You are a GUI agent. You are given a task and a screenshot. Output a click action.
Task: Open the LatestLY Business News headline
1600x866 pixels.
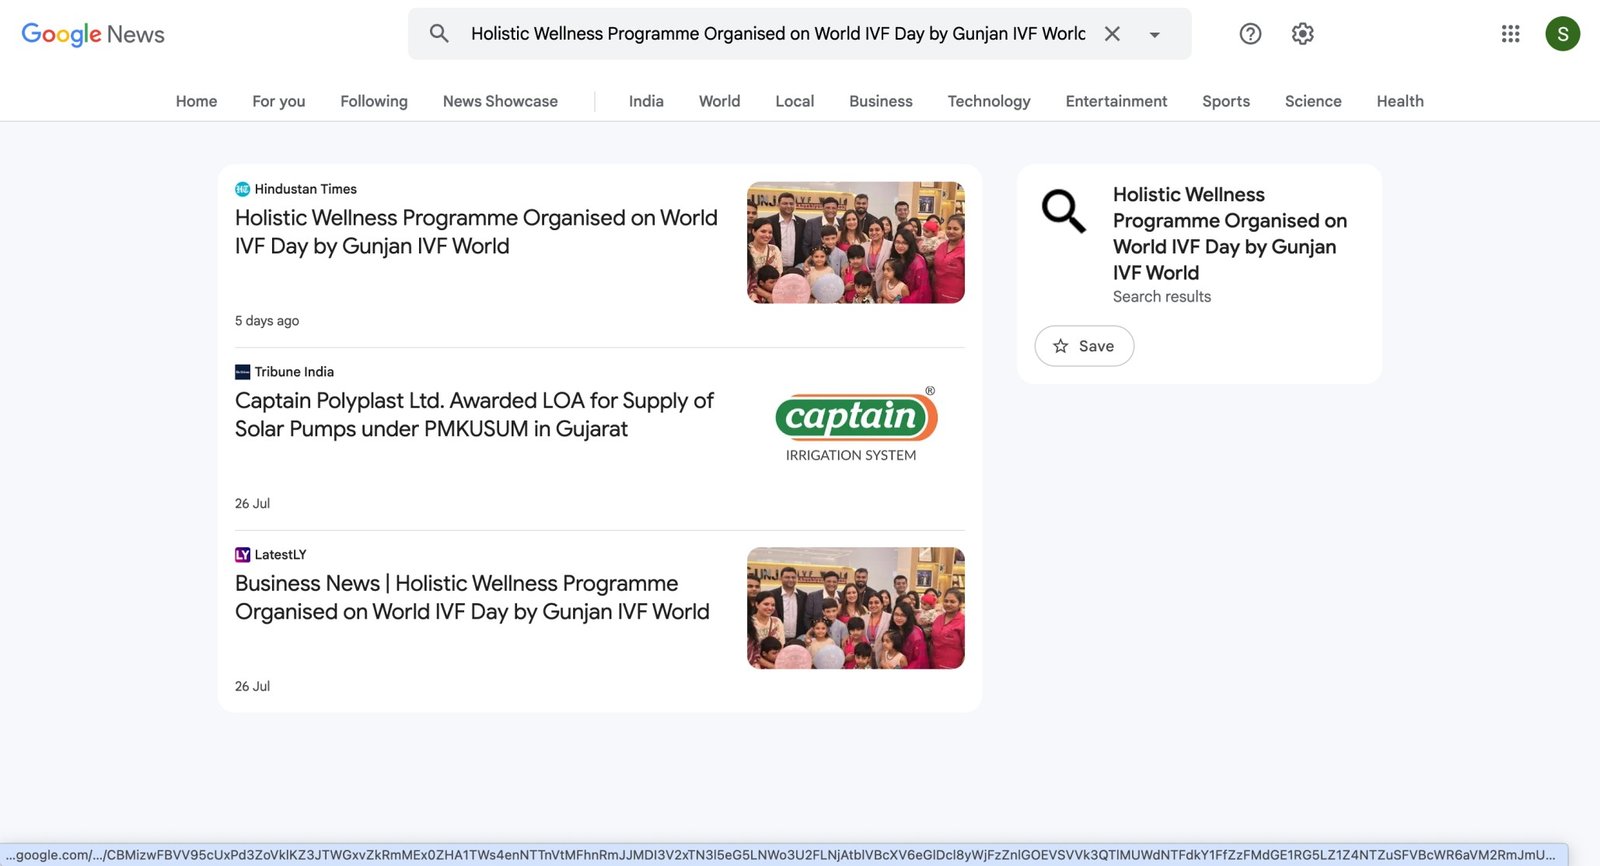pos(472,598)
